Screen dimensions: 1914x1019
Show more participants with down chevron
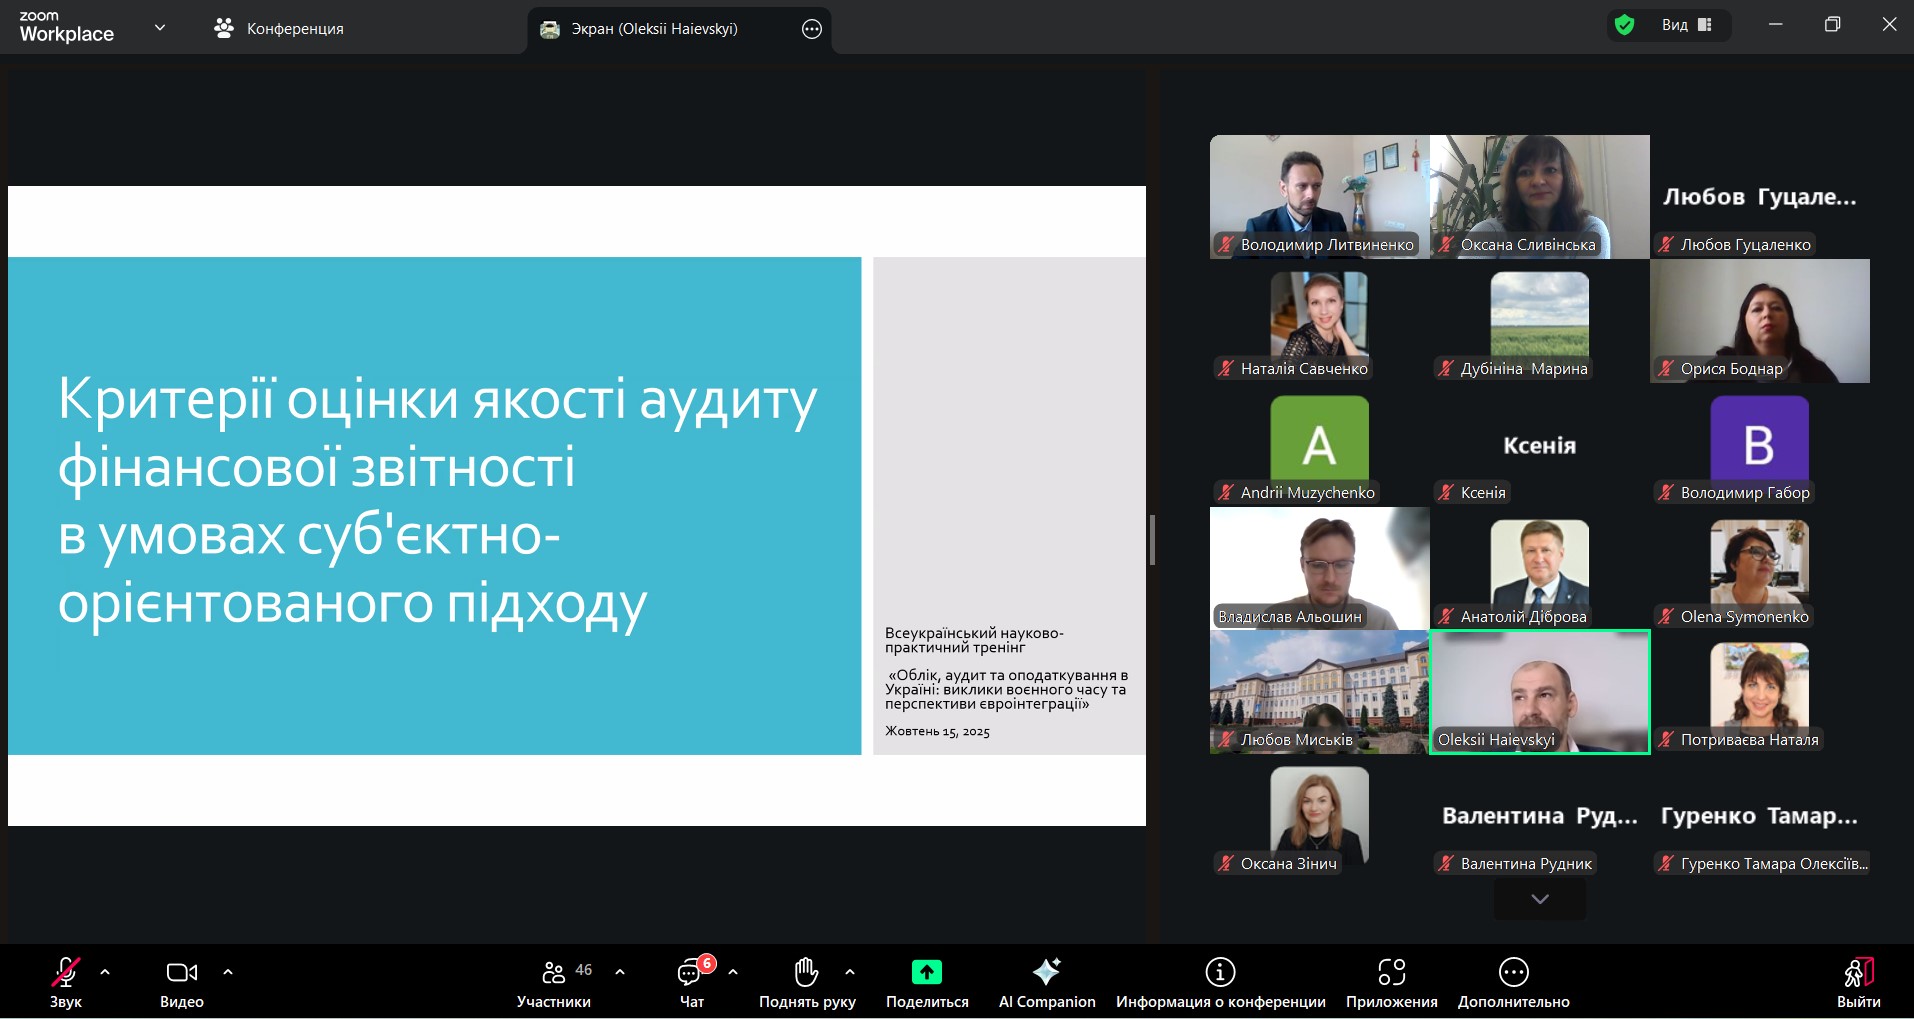click(1539, 899)
